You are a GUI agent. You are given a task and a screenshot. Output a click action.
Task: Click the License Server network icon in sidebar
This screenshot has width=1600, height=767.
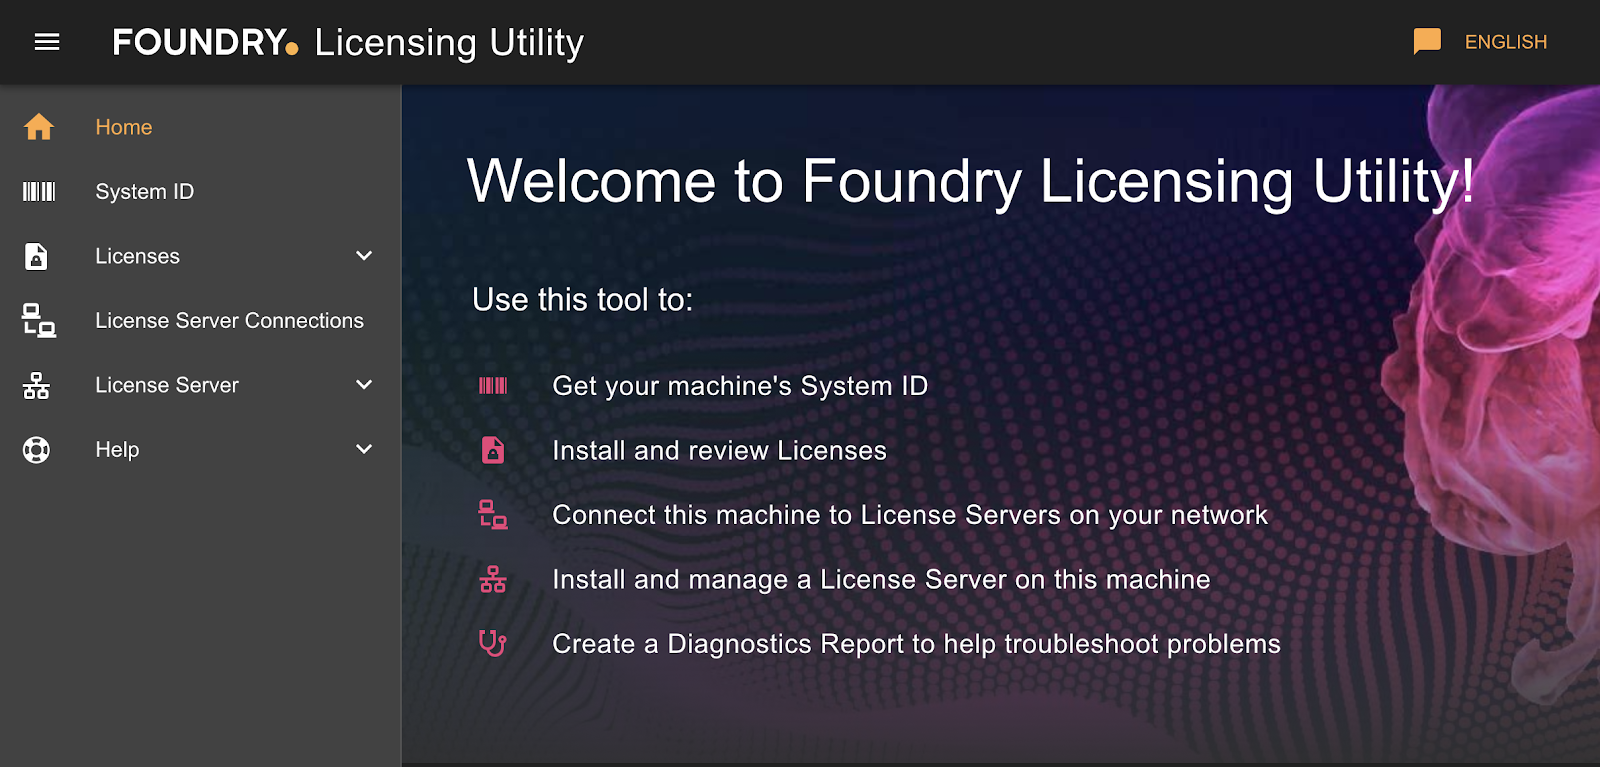pyautogui.click(x=37, y=386)
